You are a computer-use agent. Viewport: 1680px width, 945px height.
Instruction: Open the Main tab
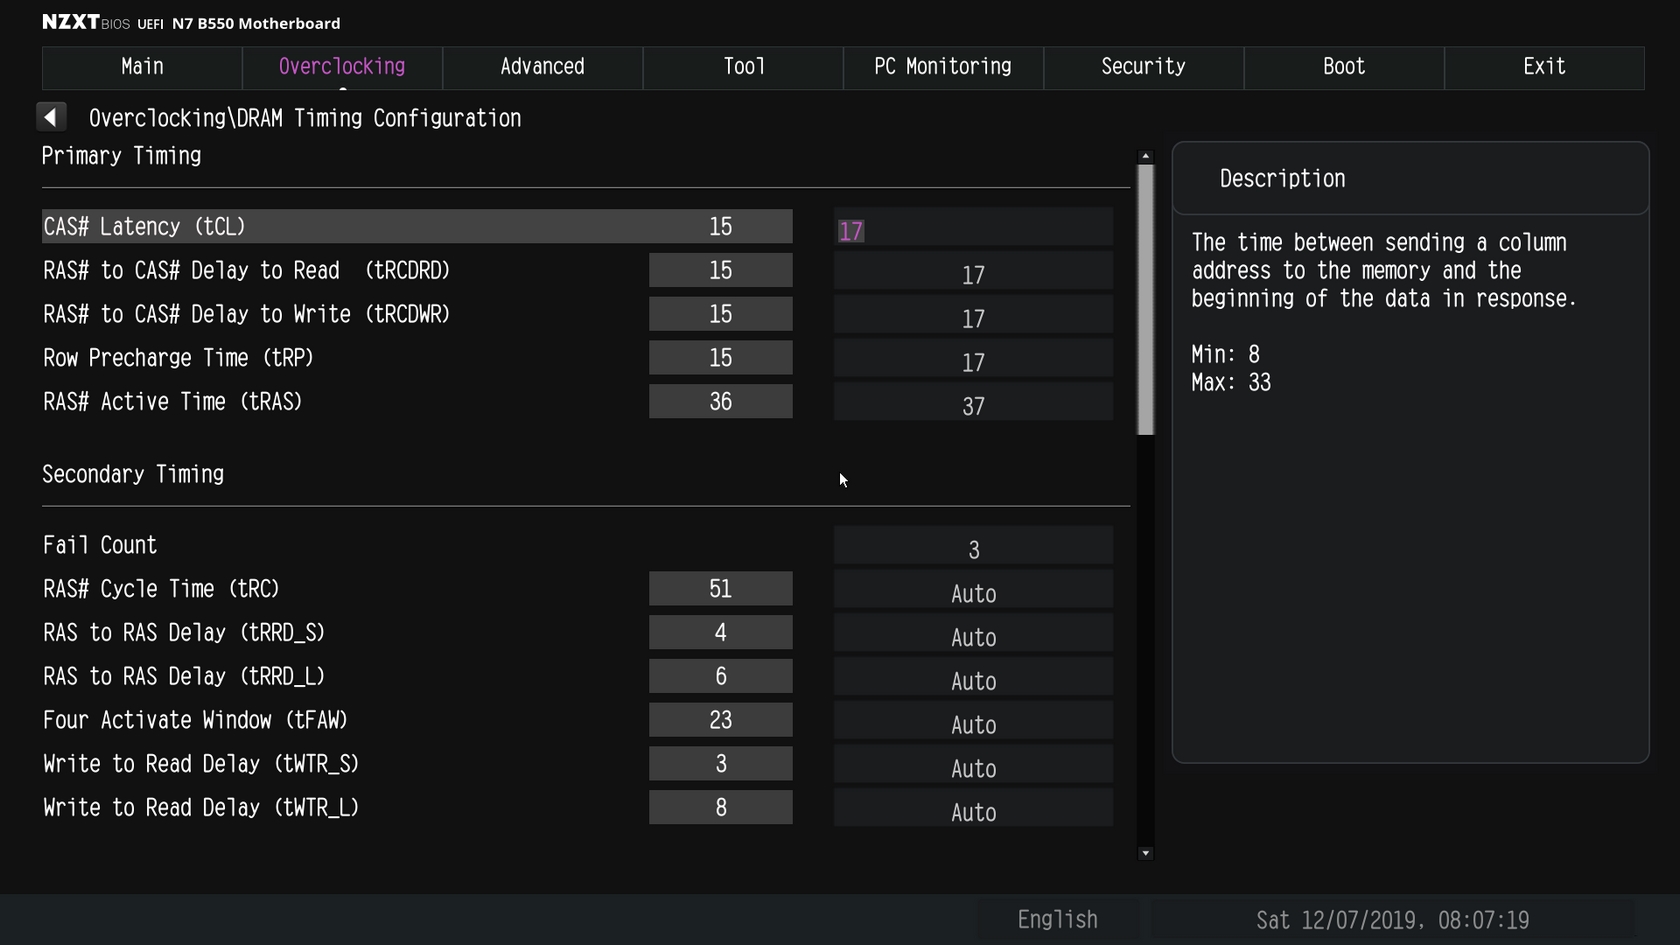142,67
